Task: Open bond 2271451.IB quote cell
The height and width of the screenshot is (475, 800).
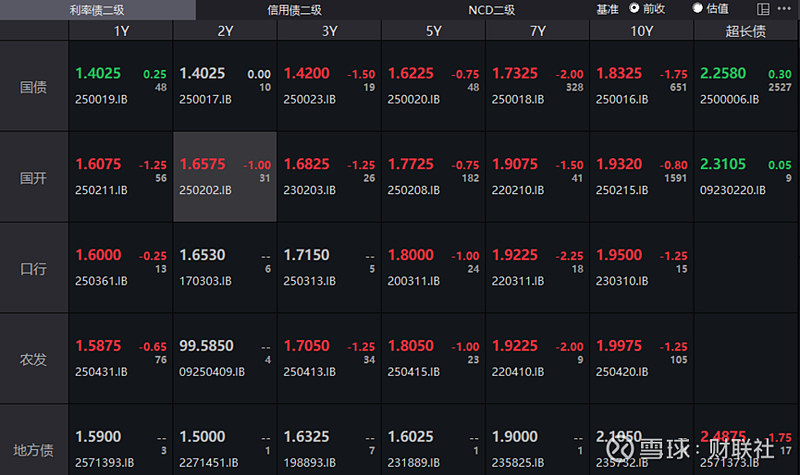Action: point(225,440)
